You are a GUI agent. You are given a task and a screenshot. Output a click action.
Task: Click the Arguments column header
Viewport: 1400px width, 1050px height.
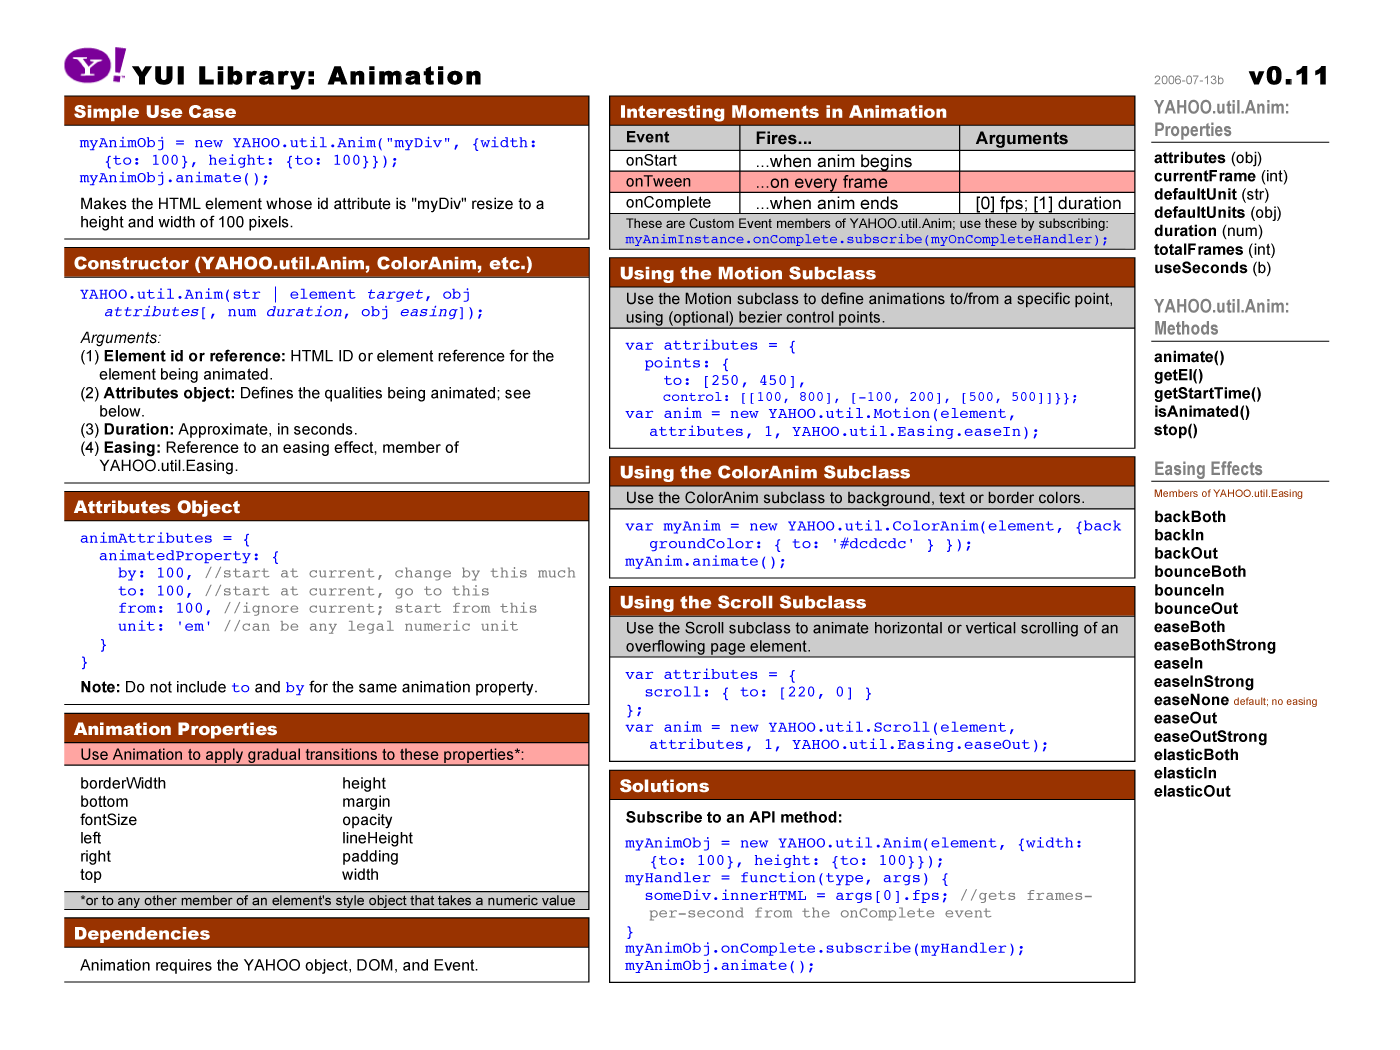[x=1021, y=138]
